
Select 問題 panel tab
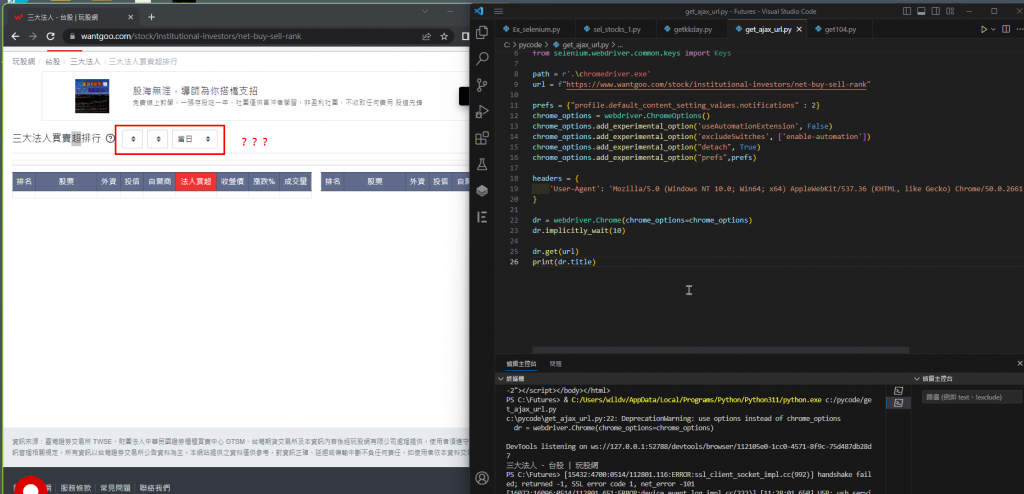pos(555,363)
